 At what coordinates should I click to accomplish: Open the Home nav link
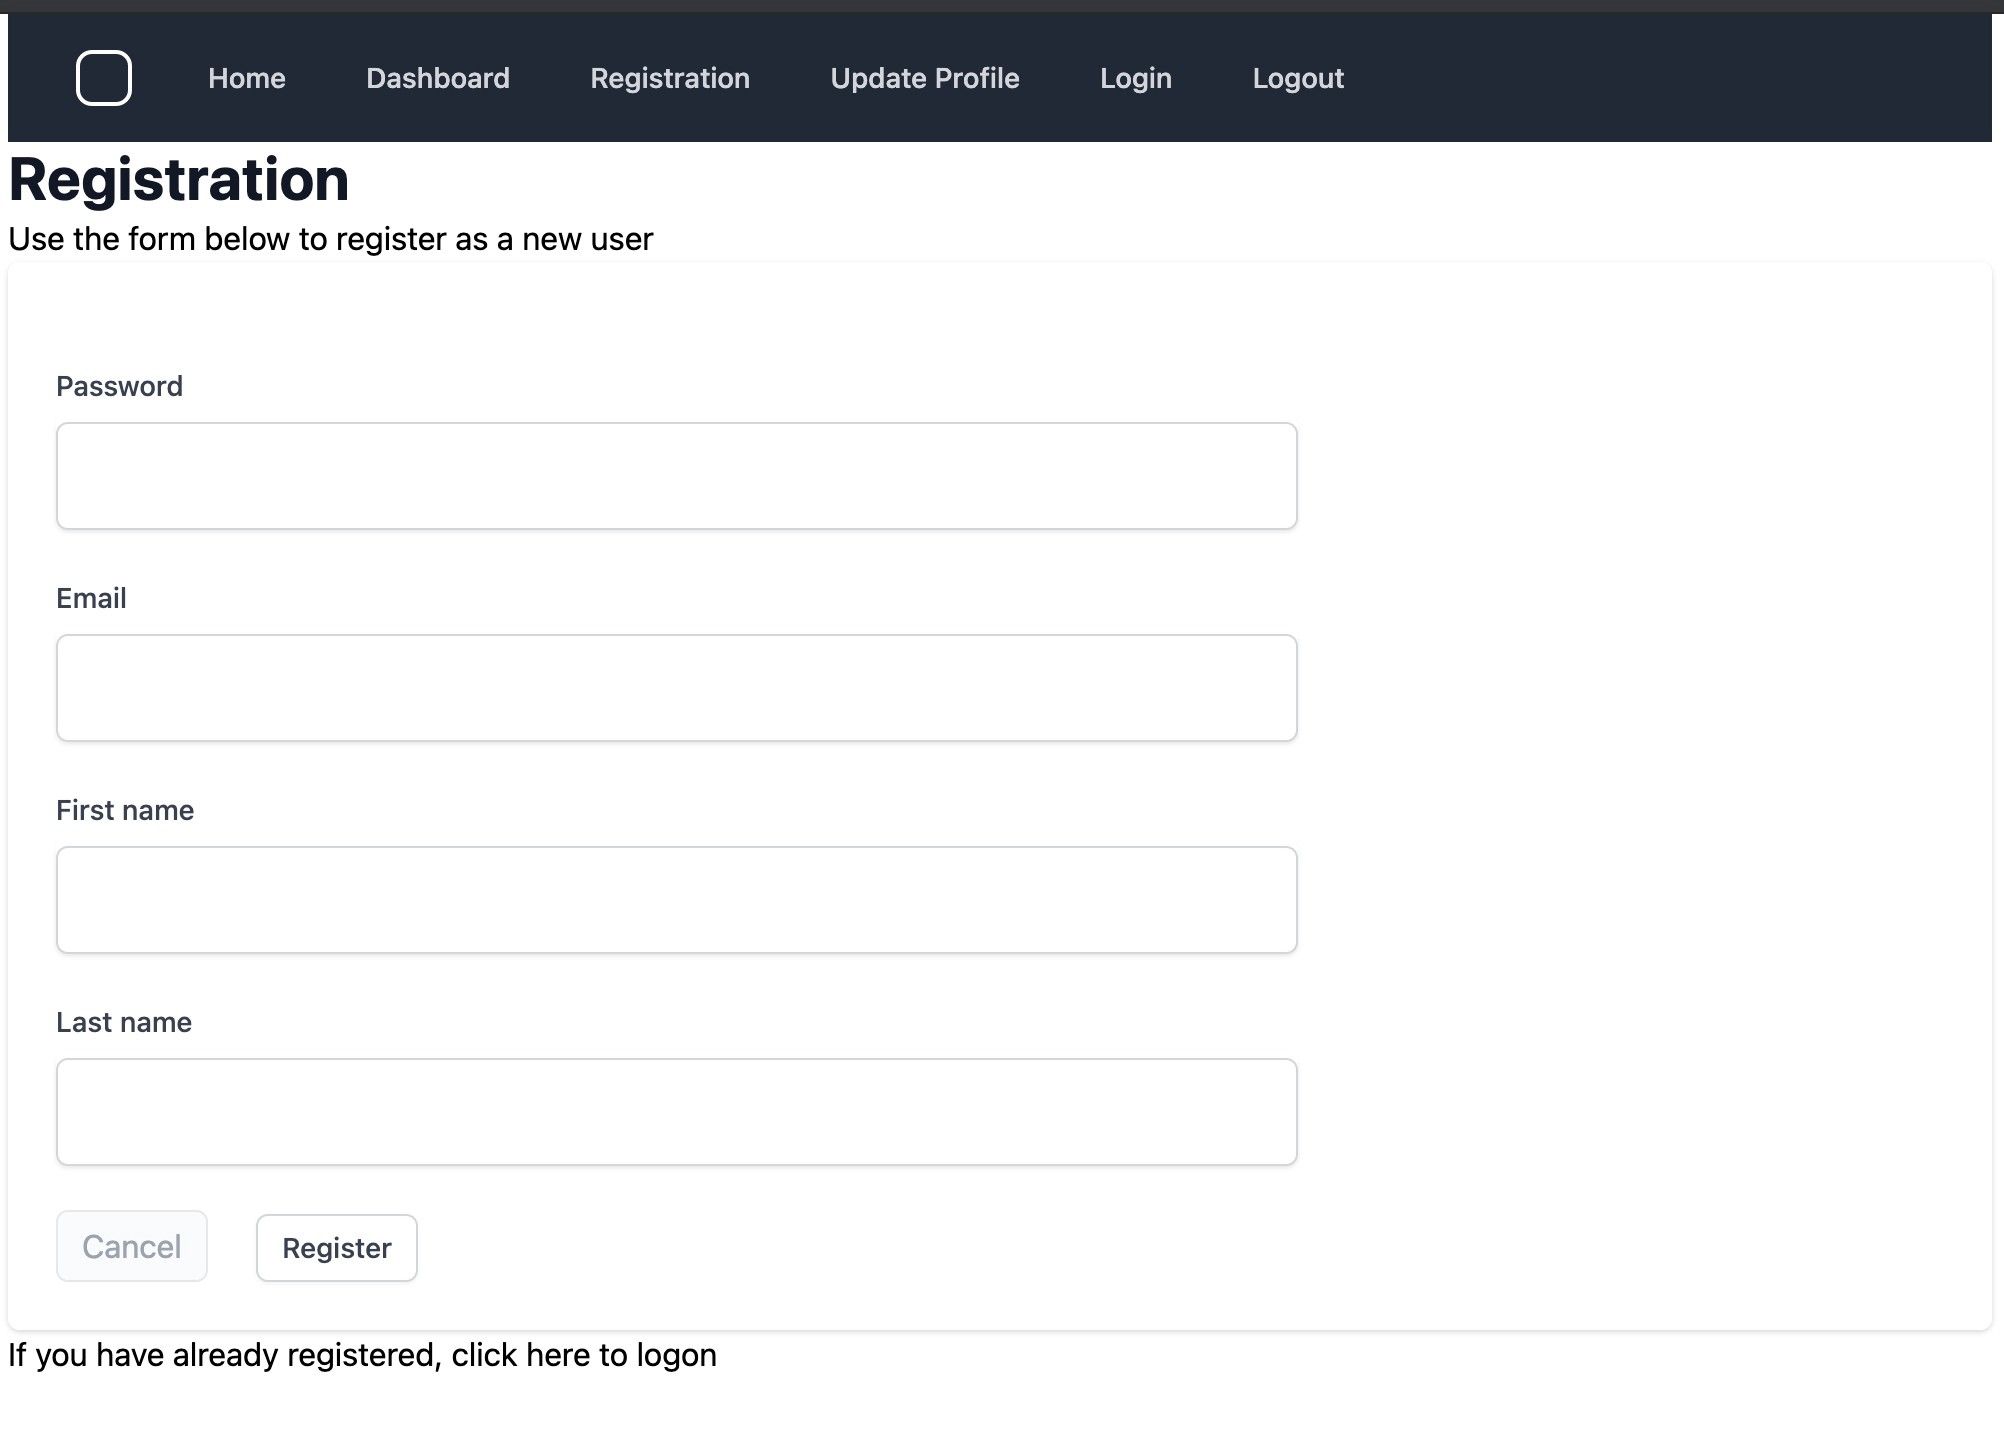pos(247,78)
